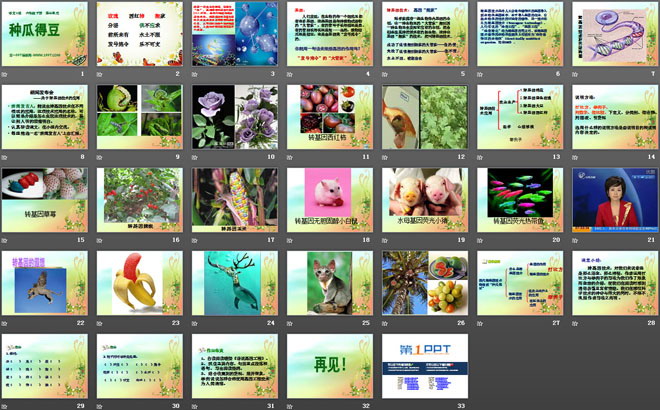Select slide 27 with the outline diagram

point(520,283)
